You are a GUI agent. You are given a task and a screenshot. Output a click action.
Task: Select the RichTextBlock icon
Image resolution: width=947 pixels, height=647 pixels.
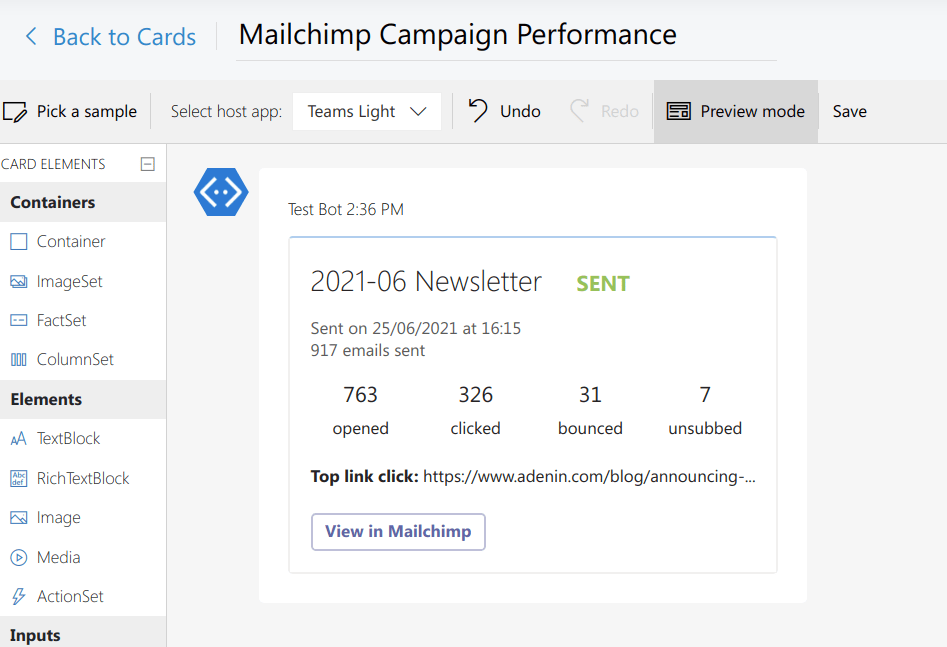point(19,478)
